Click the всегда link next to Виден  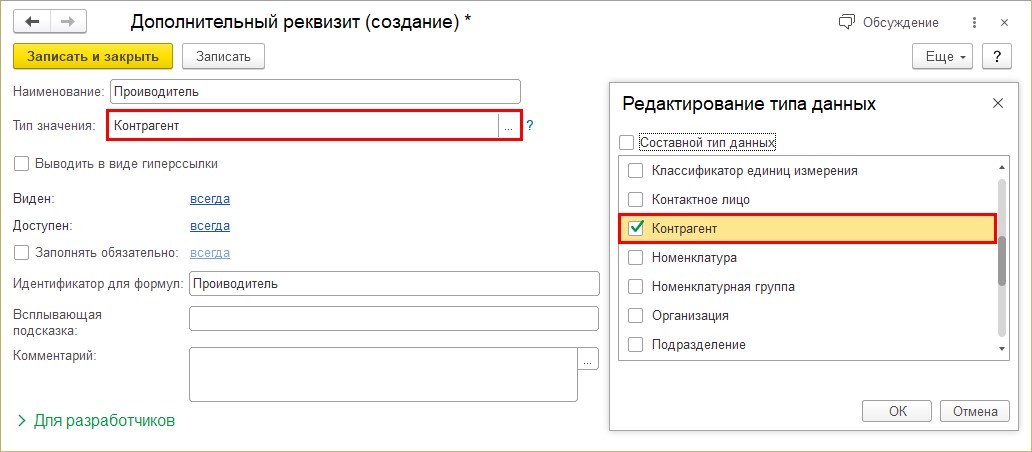point(210,199)
